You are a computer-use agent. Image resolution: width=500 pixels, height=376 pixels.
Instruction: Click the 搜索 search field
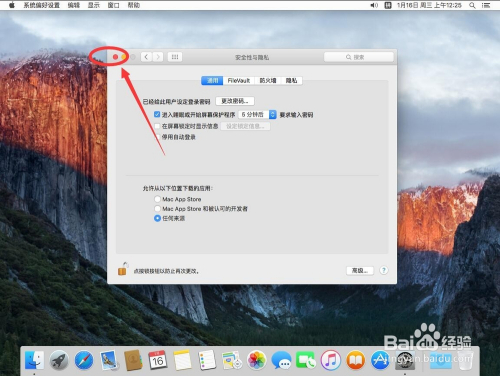[359, 57]
